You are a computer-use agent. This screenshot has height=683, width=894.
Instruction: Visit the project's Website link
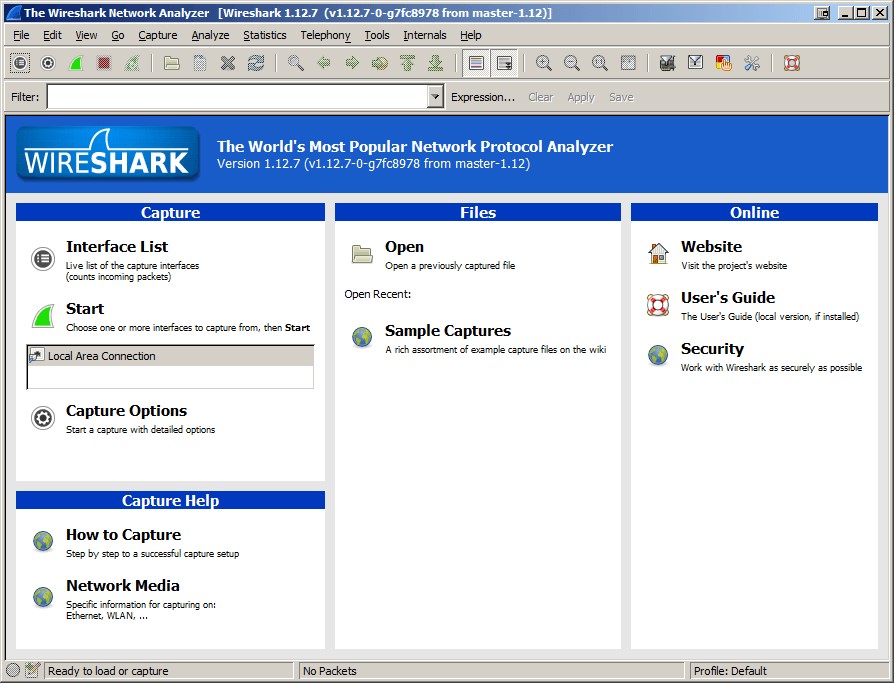pyautogui.click(x=712, y=247)
